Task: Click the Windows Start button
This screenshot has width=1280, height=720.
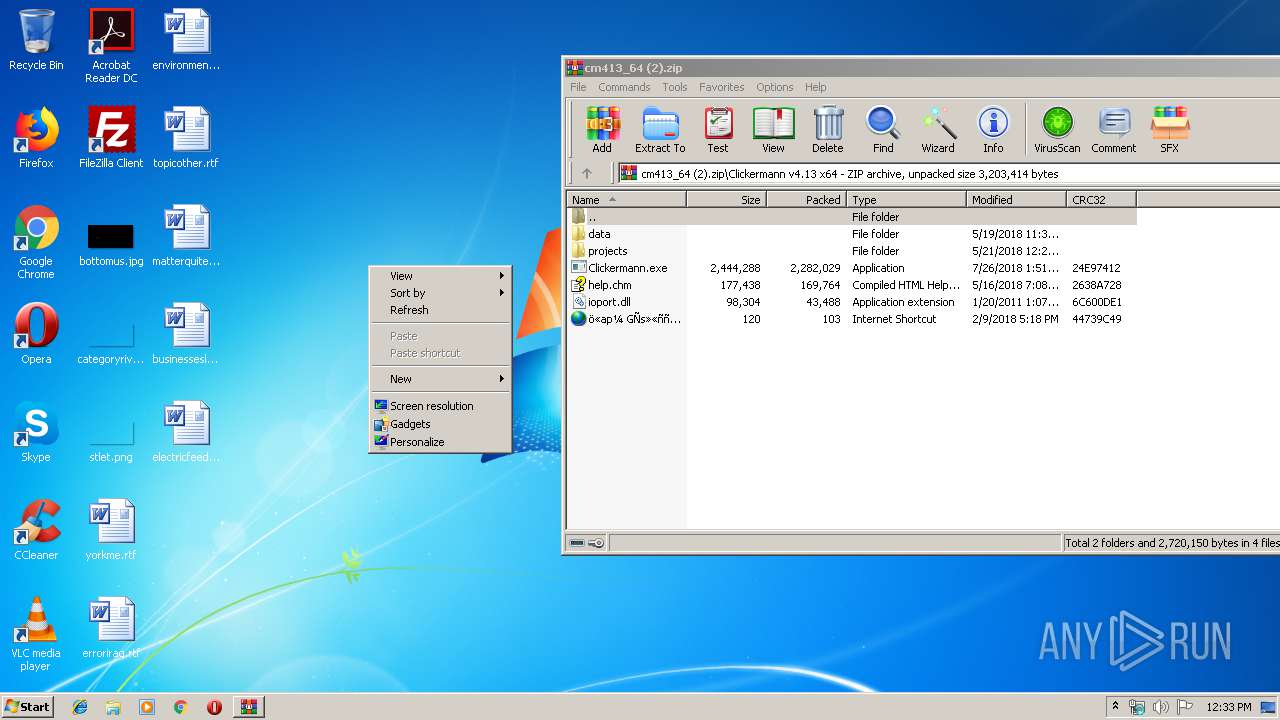Action: click(27, 706)
